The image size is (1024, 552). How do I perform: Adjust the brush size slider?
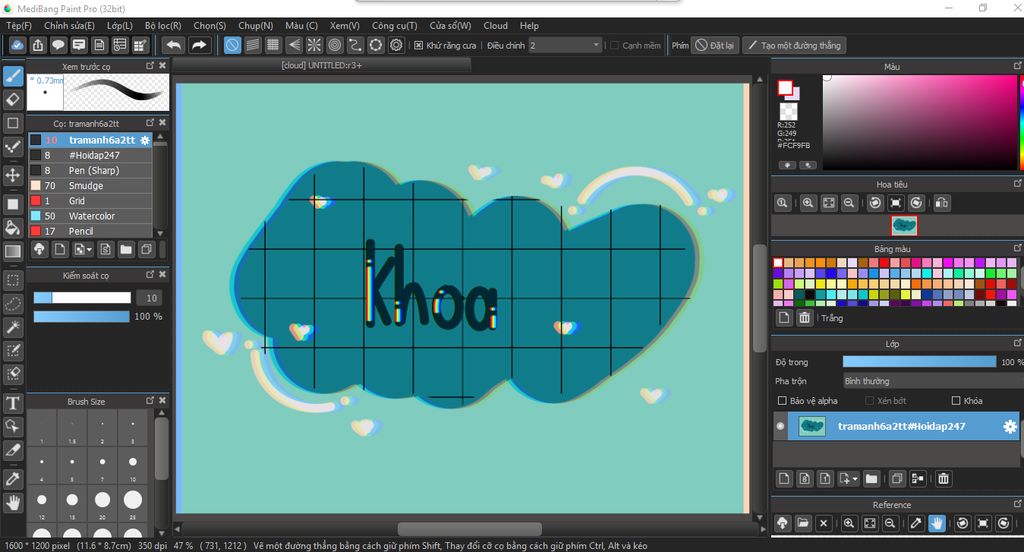[x=82, y=298]
